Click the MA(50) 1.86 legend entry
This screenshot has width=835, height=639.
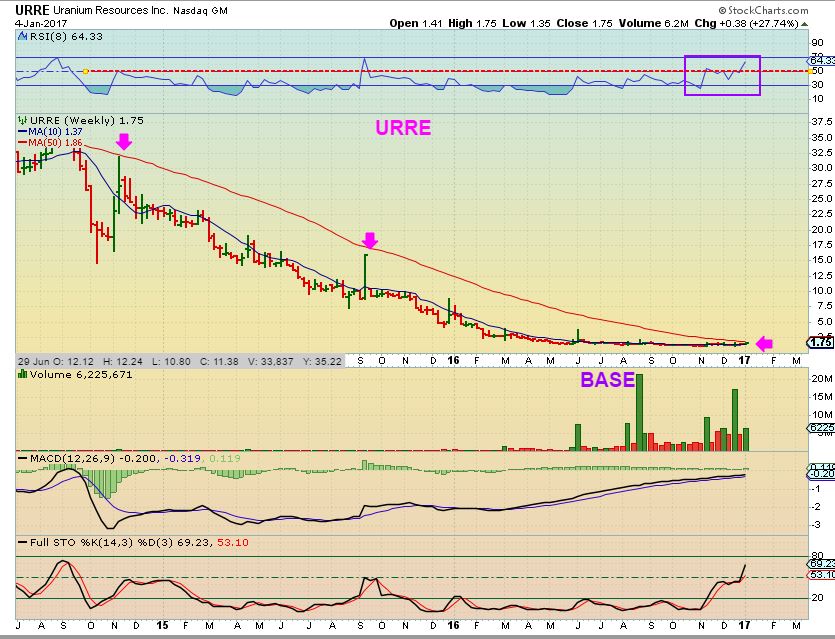point(55,143)
